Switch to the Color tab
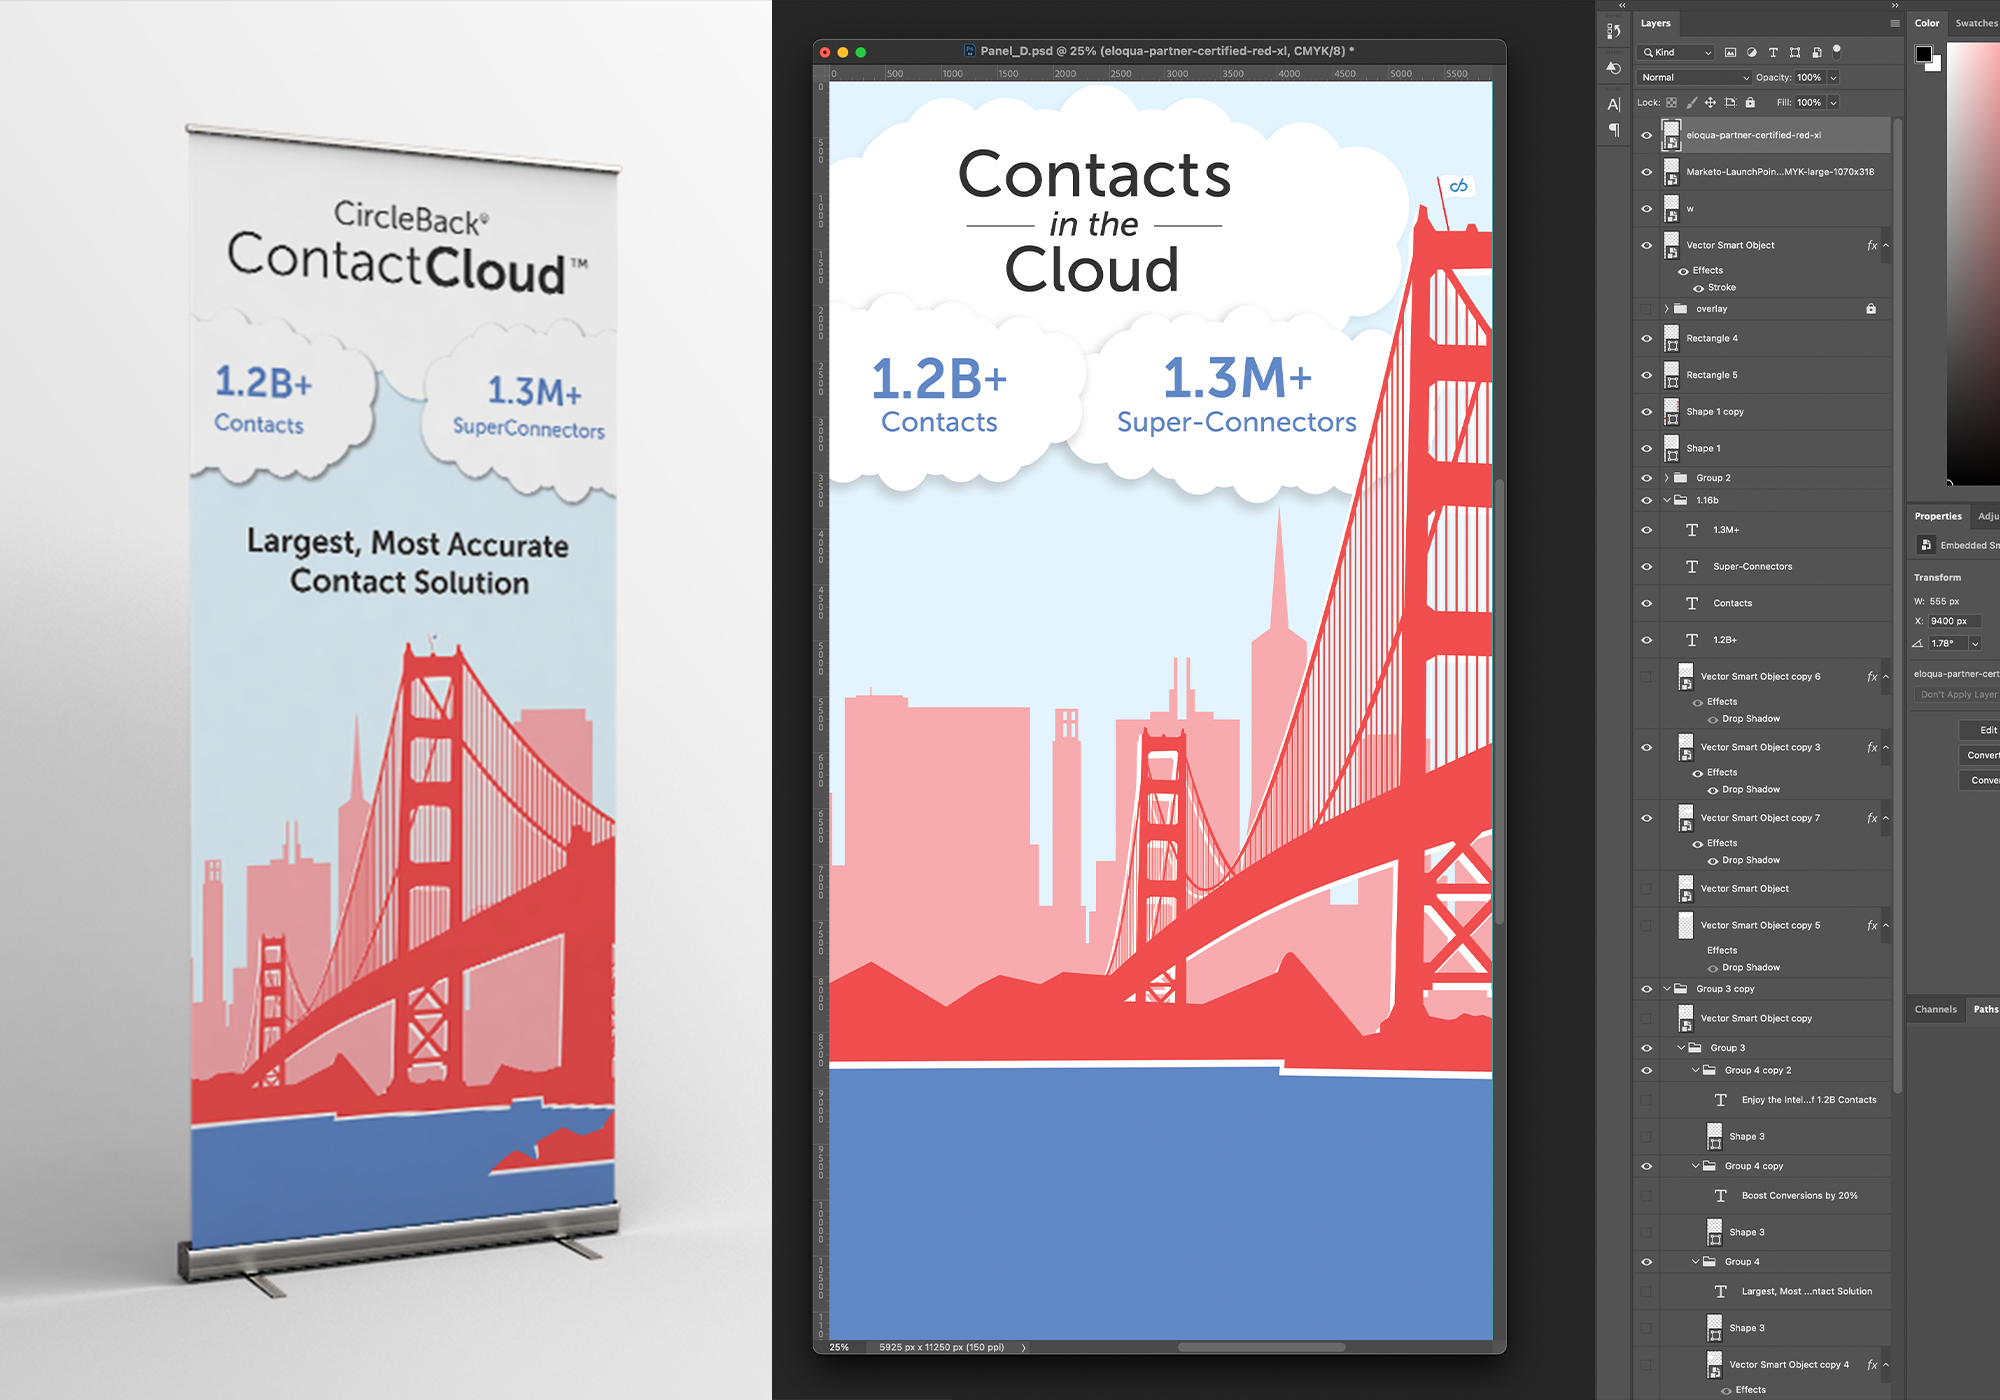Screen dimensions: 2000x1400 (x=1927, y=23)
